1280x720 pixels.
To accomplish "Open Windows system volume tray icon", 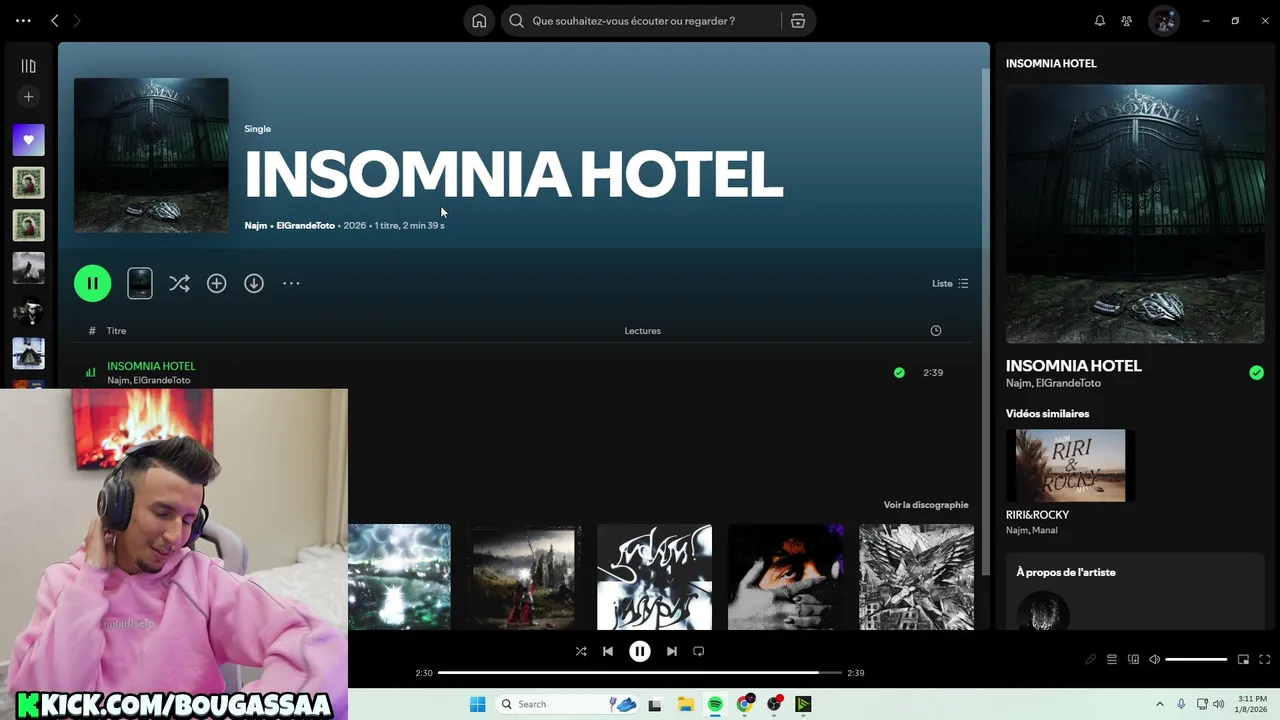I will click(x=1219, y=704).
